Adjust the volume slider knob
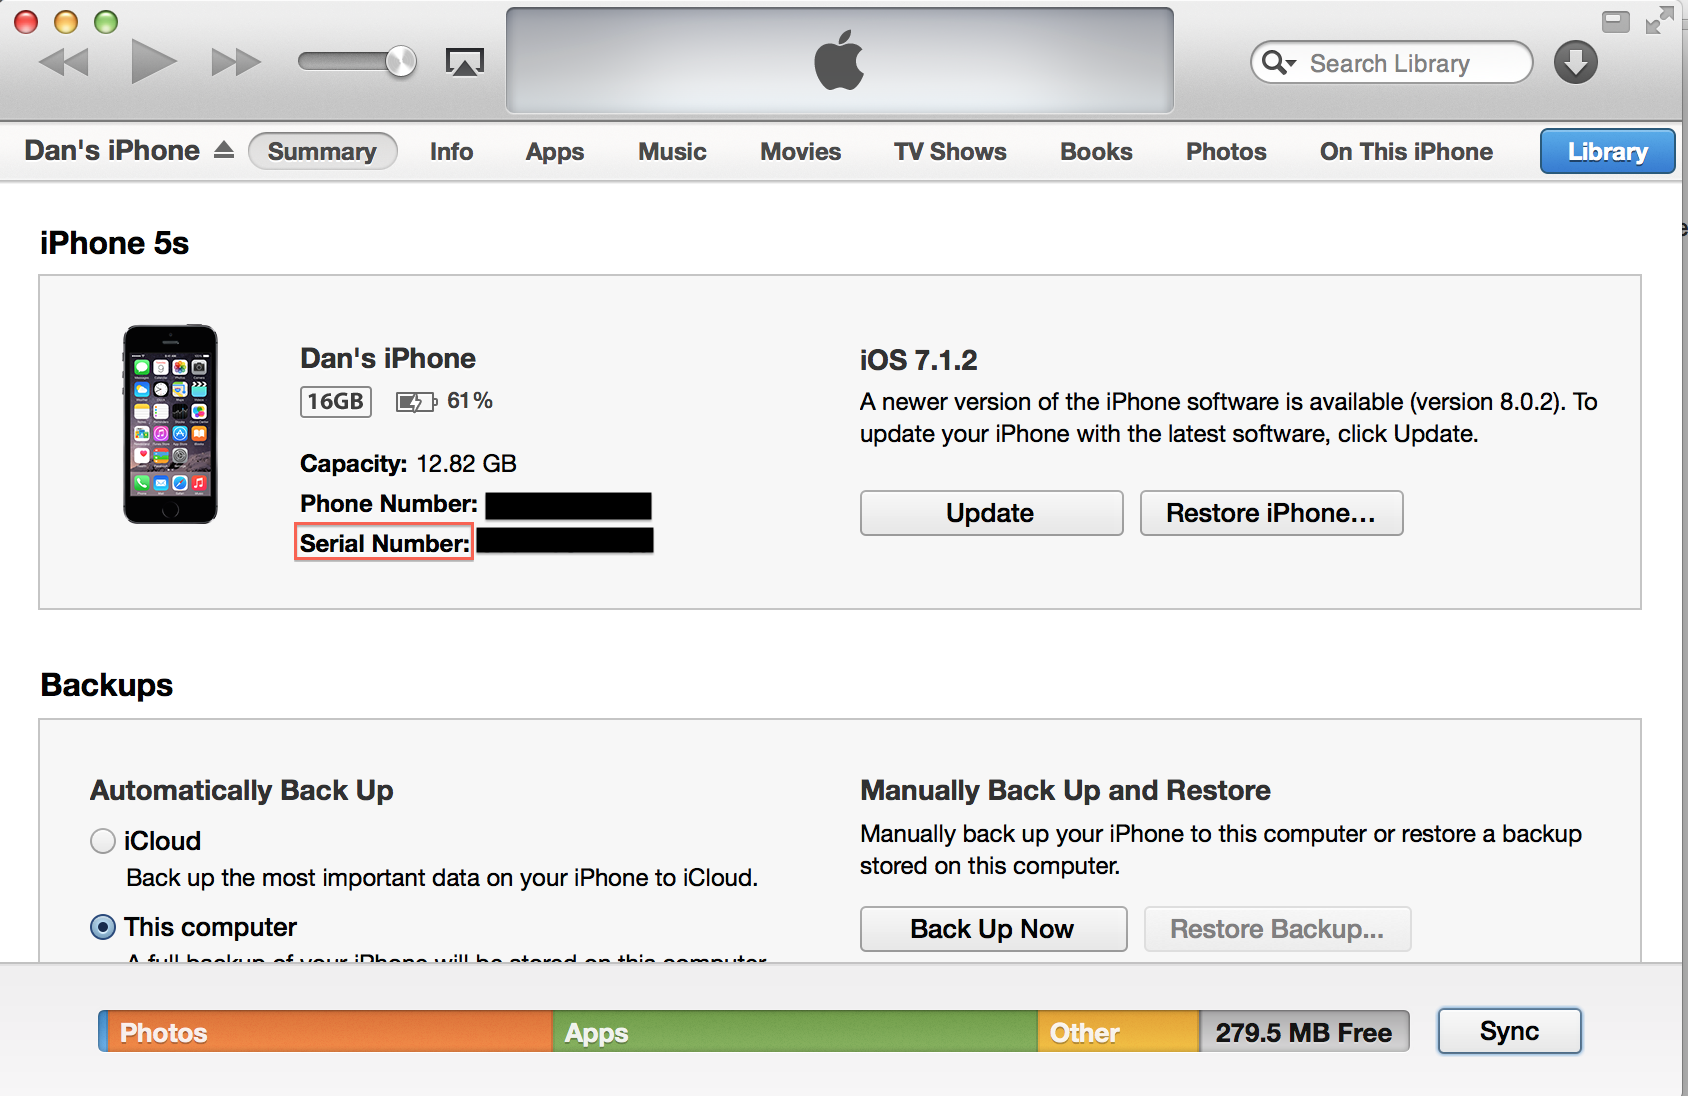The image size is (1688, 1096). tap(401, 62)
